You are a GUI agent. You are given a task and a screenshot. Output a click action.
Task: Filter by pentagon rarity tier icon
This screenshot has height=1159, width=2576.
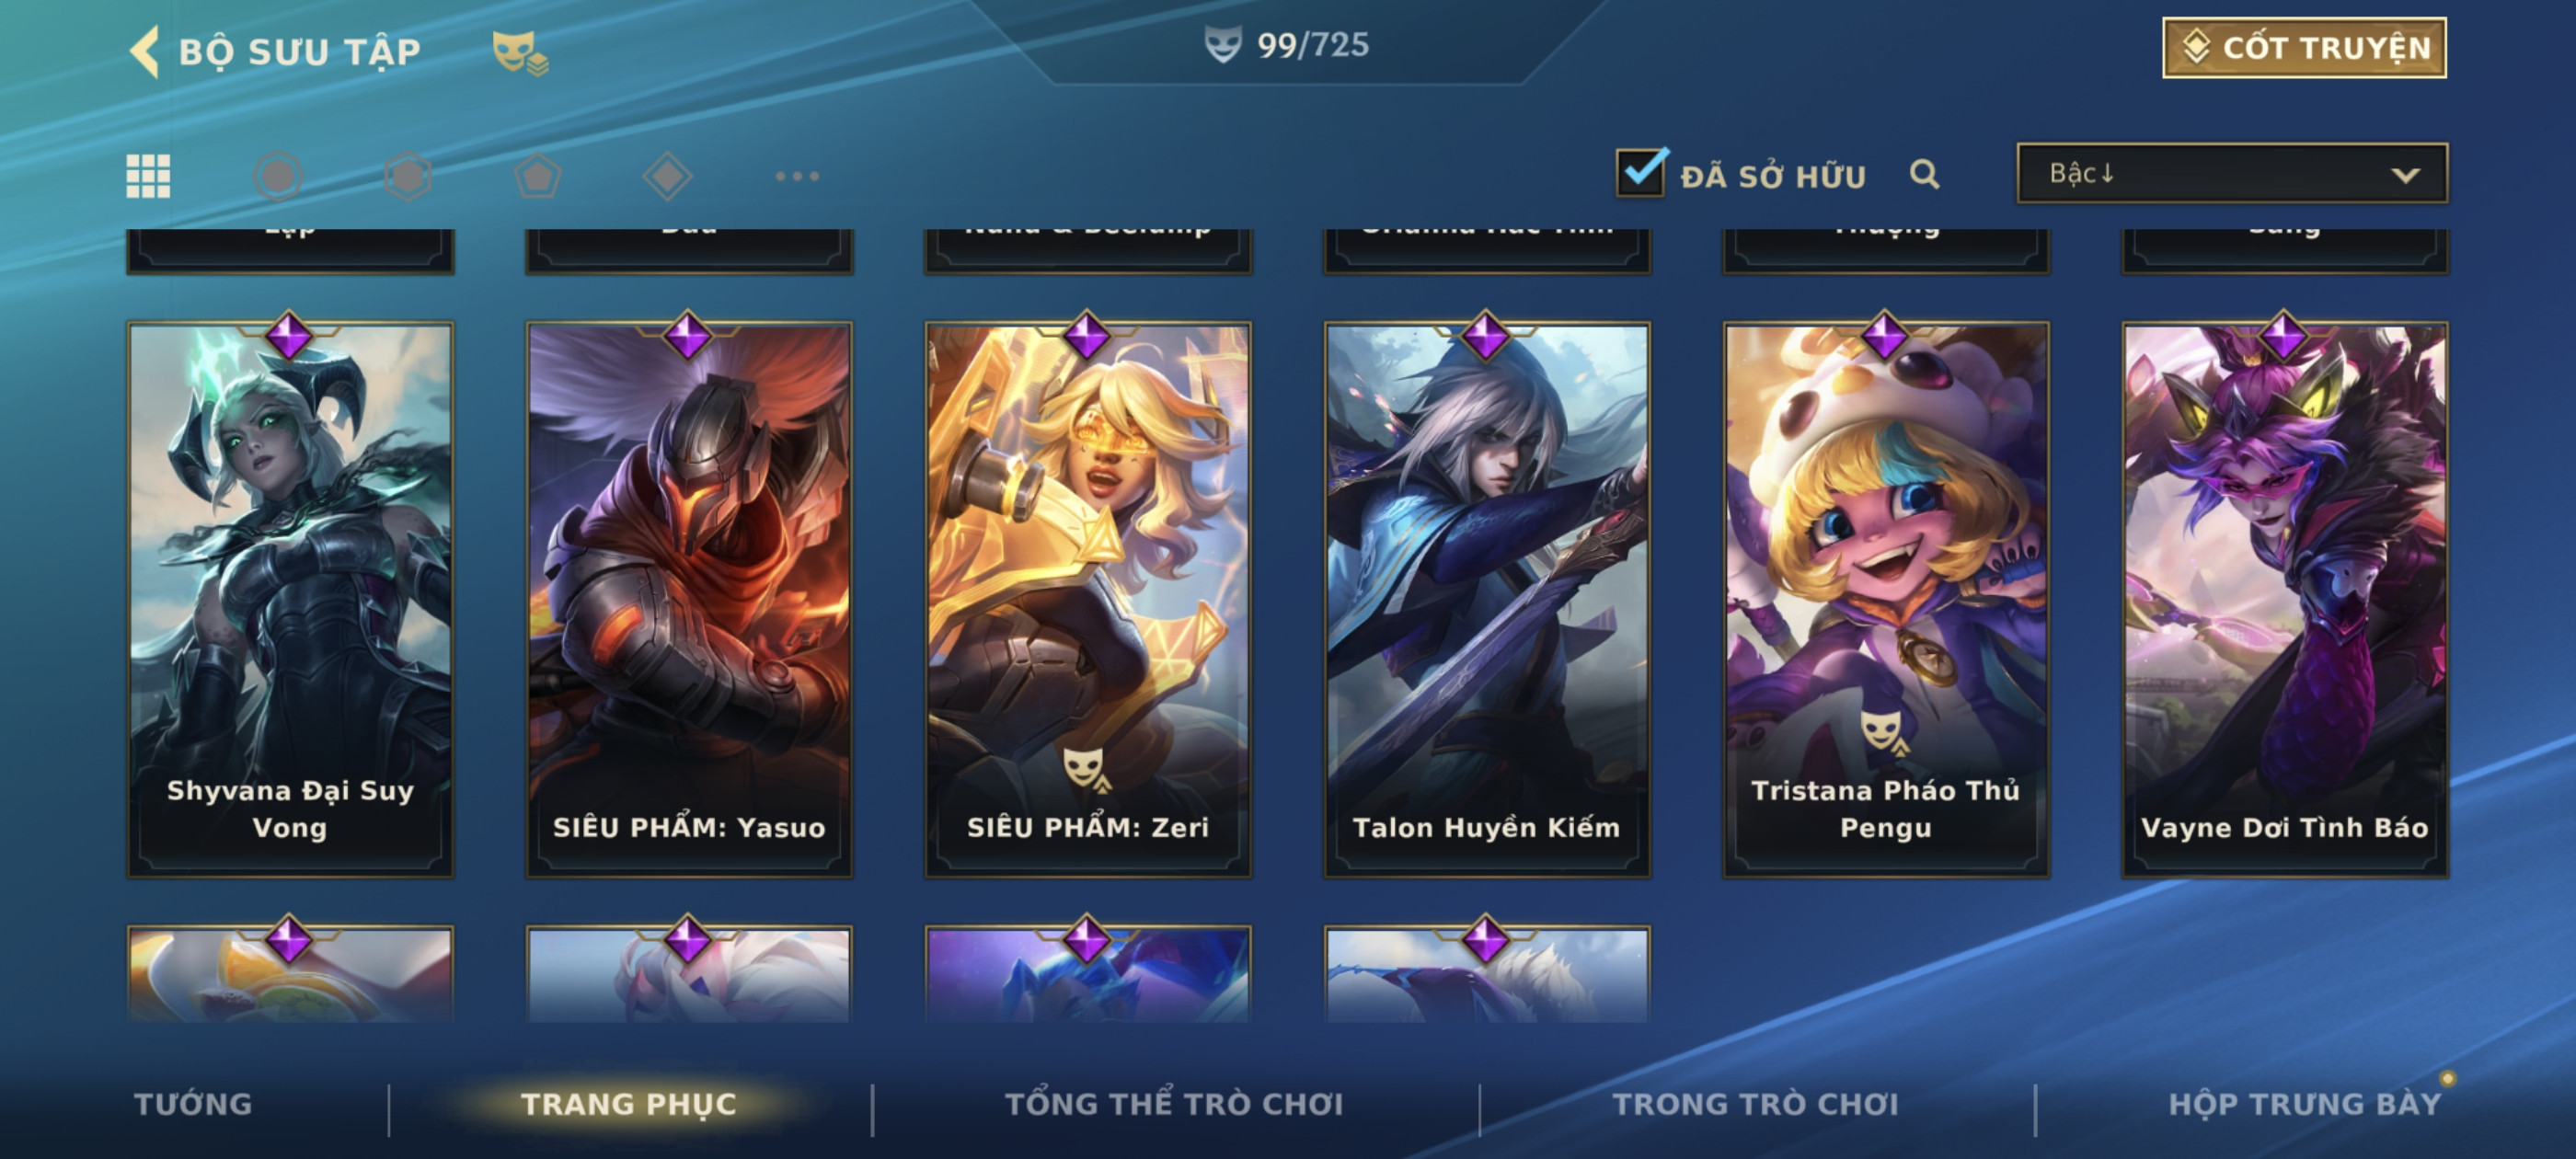click(538, 176)
